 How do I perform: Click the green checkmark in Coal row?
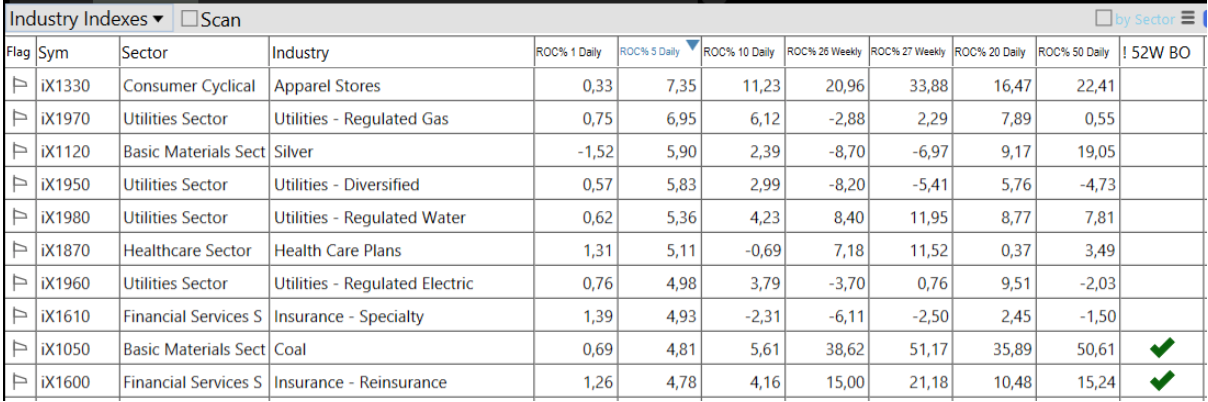tap(1161, 349)
